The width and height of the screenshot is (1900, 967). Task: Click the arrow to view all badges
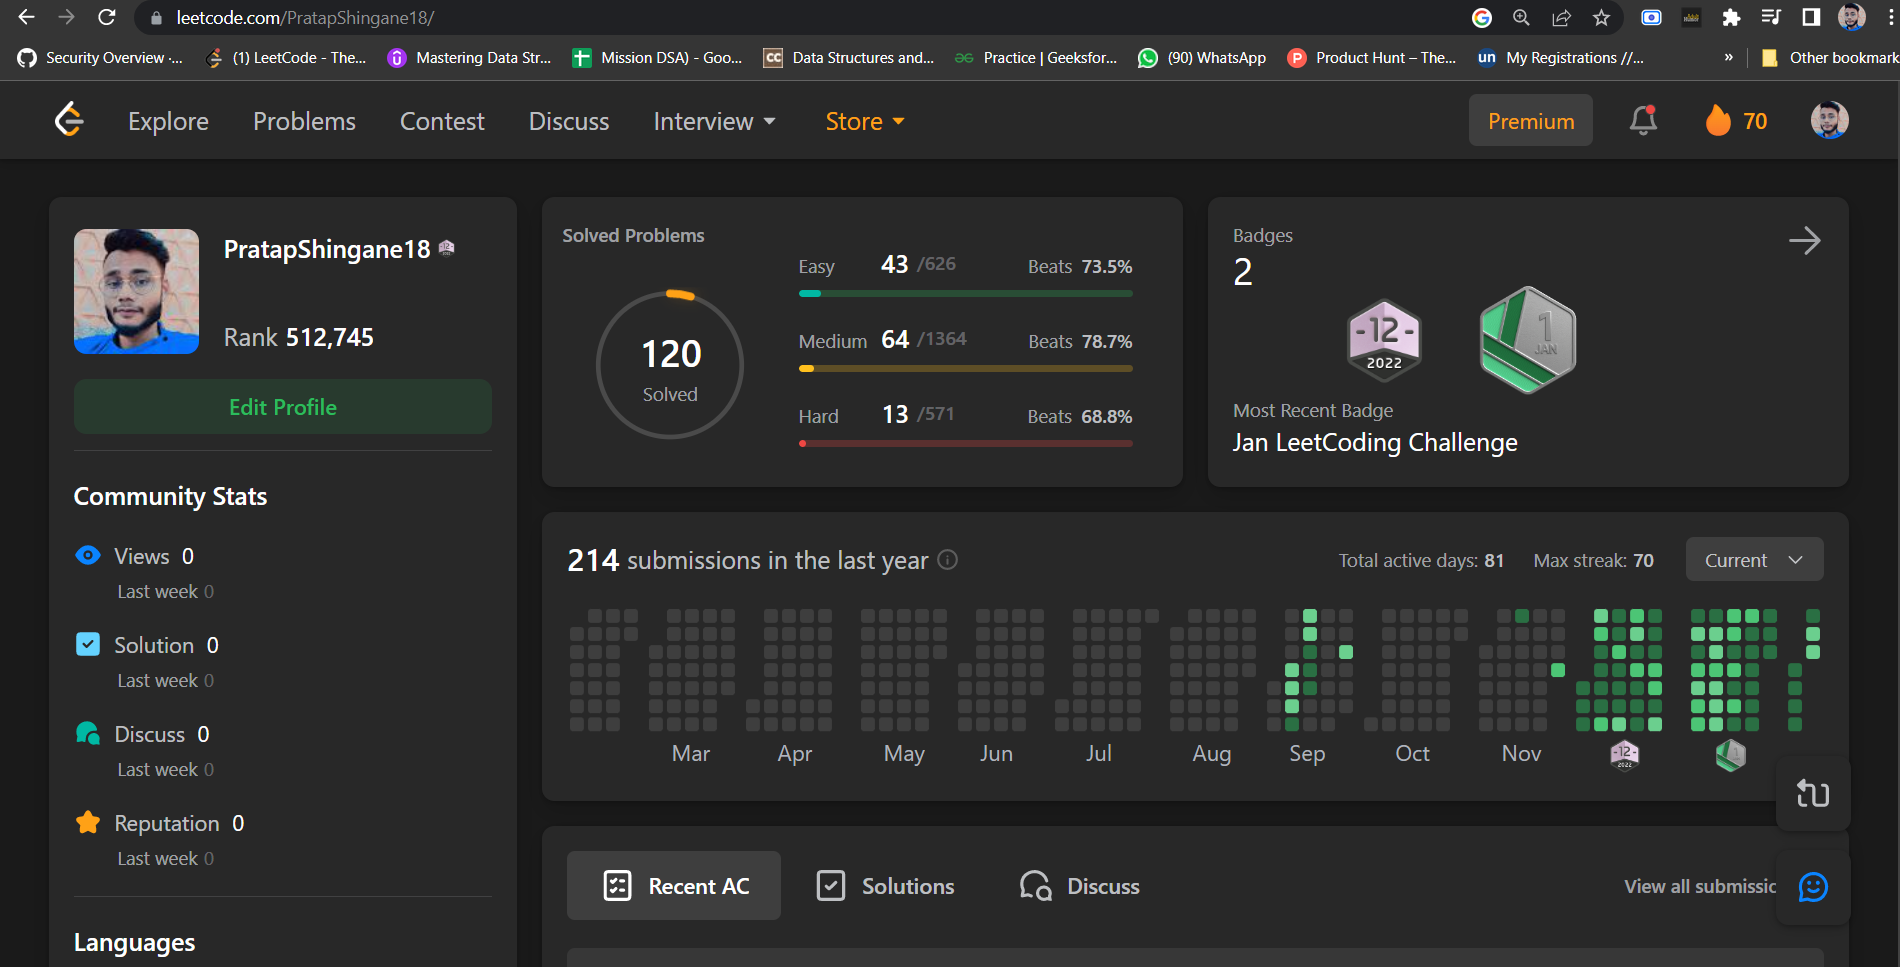pos(1804,240)
